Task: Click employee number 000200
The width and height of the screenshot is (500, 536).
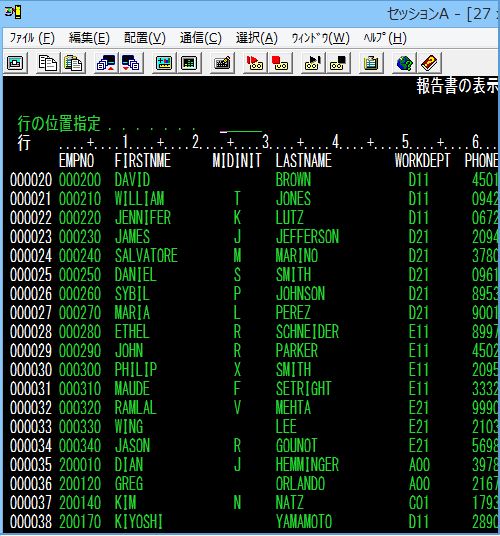Action: click(80, 180)
